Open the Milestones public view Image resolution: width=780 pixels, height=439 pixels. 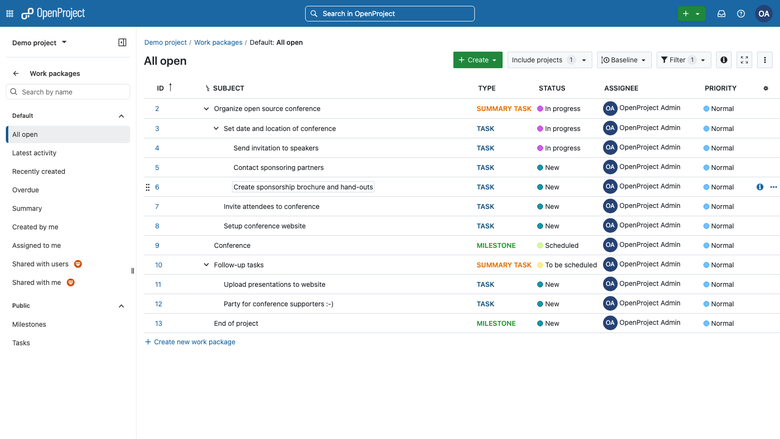pos(29,324)
